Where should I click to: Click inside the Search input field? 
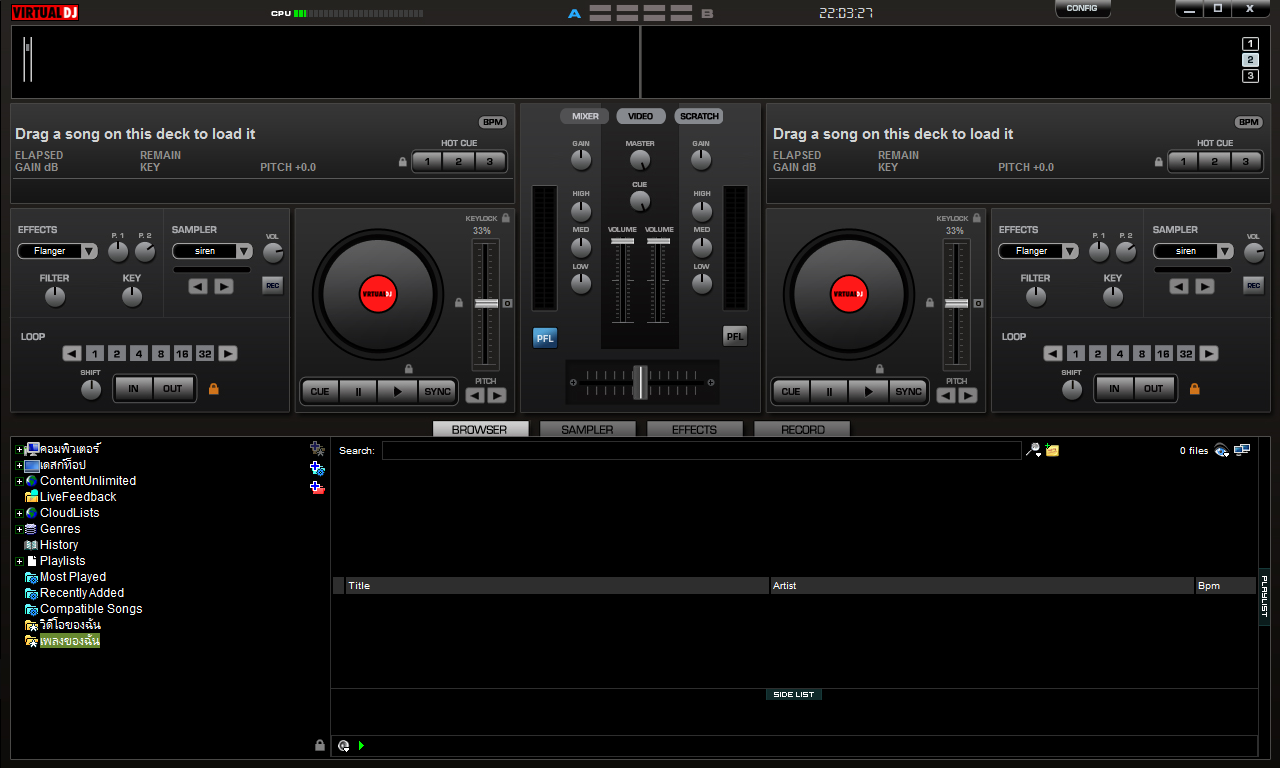[x=700, y=450]
